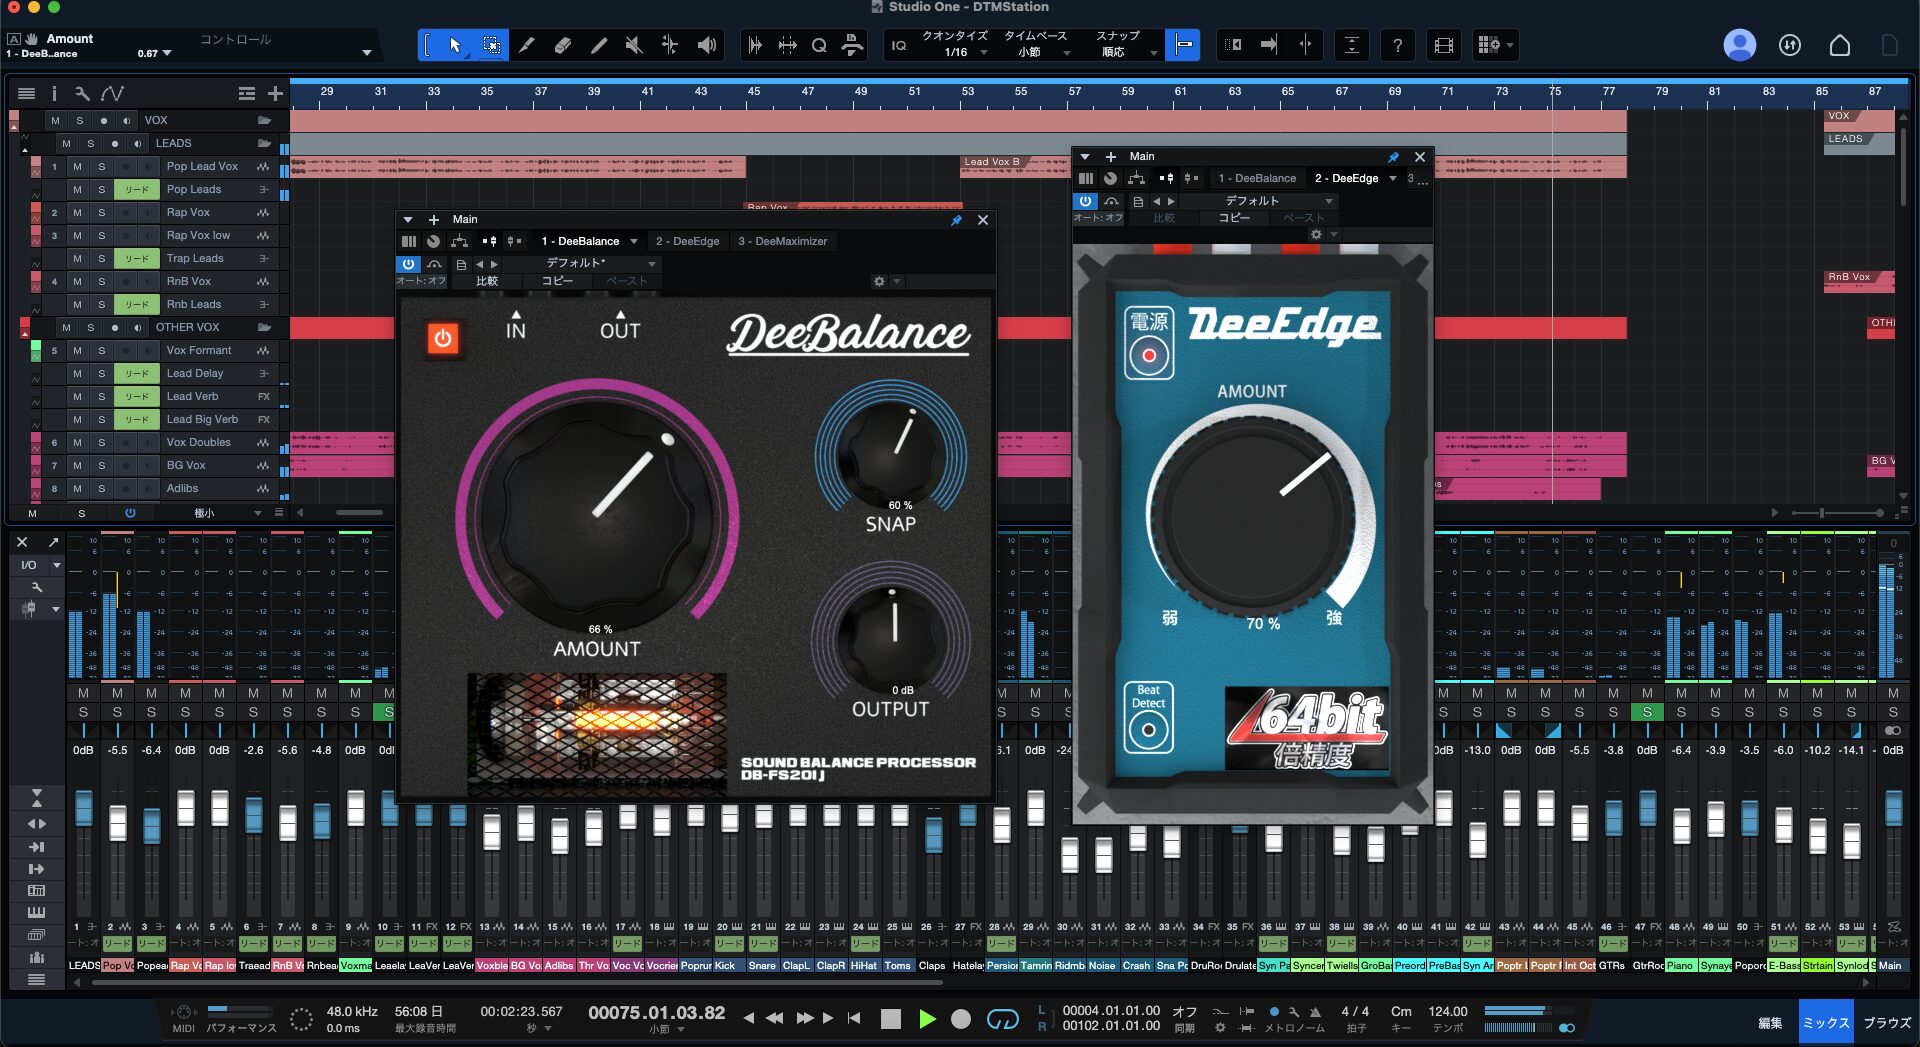The width and height of the screenshot is (1920, 1047).
Task: Return to zero in the transport
Action: (x=854, y=1018)
